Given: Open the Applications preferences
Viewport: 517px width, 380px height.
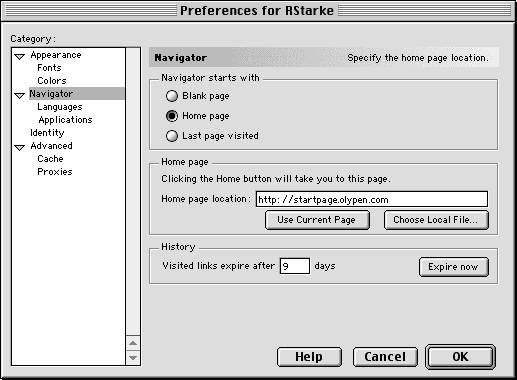Looking at the screenshot, I should (65, 120).
